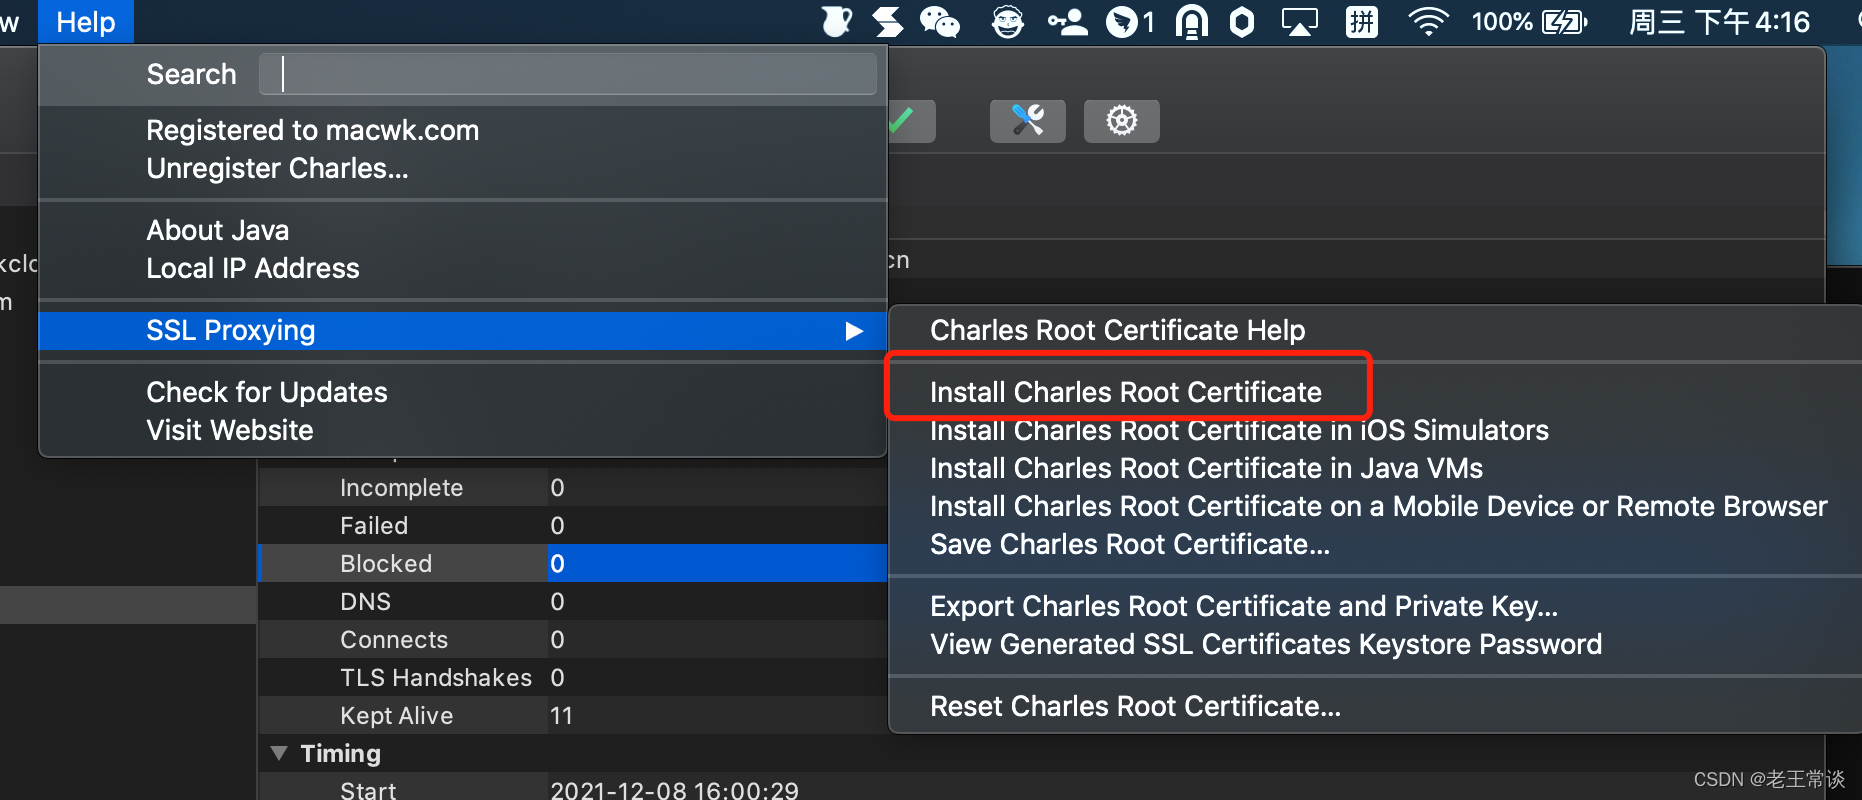Click the Wi-Fi status icon

[x=1428, y=22]
